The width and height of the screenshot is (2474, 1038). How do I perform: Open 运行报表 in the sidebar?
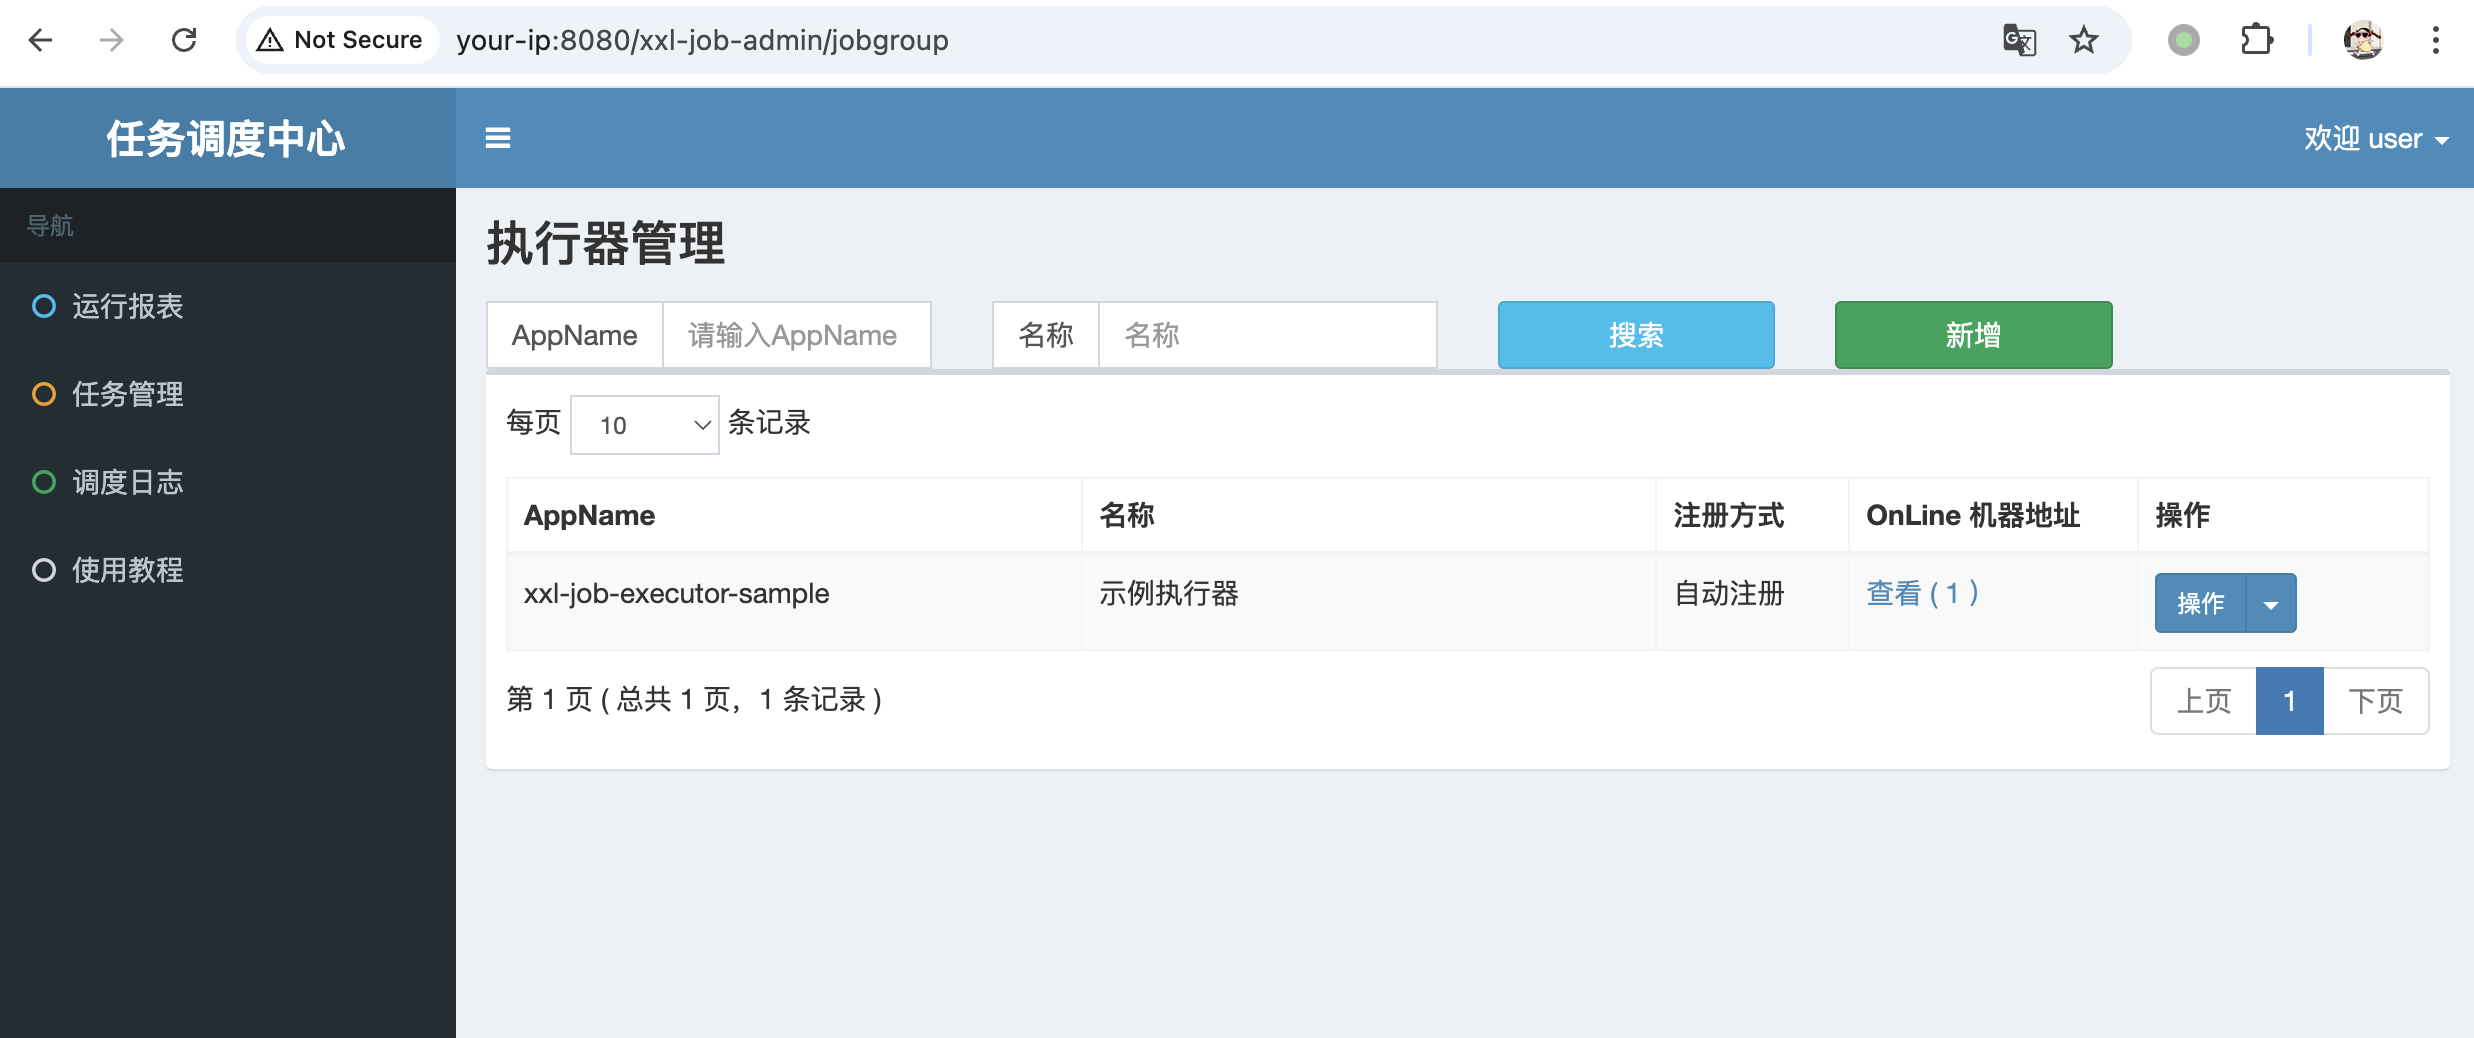[127, 306]
